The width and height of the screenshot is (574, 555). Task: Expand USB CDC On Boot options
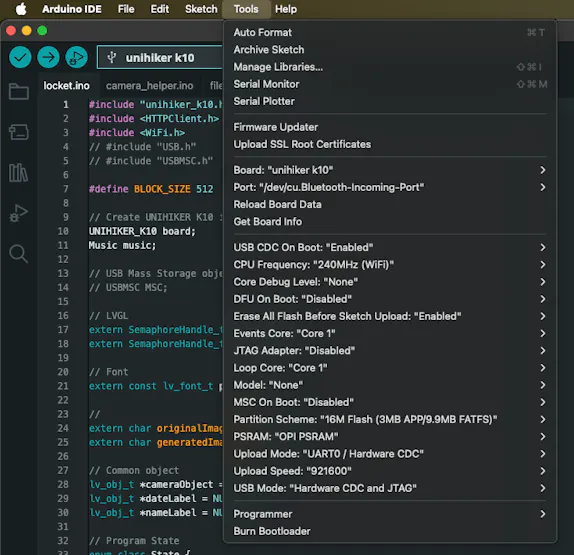390,247
